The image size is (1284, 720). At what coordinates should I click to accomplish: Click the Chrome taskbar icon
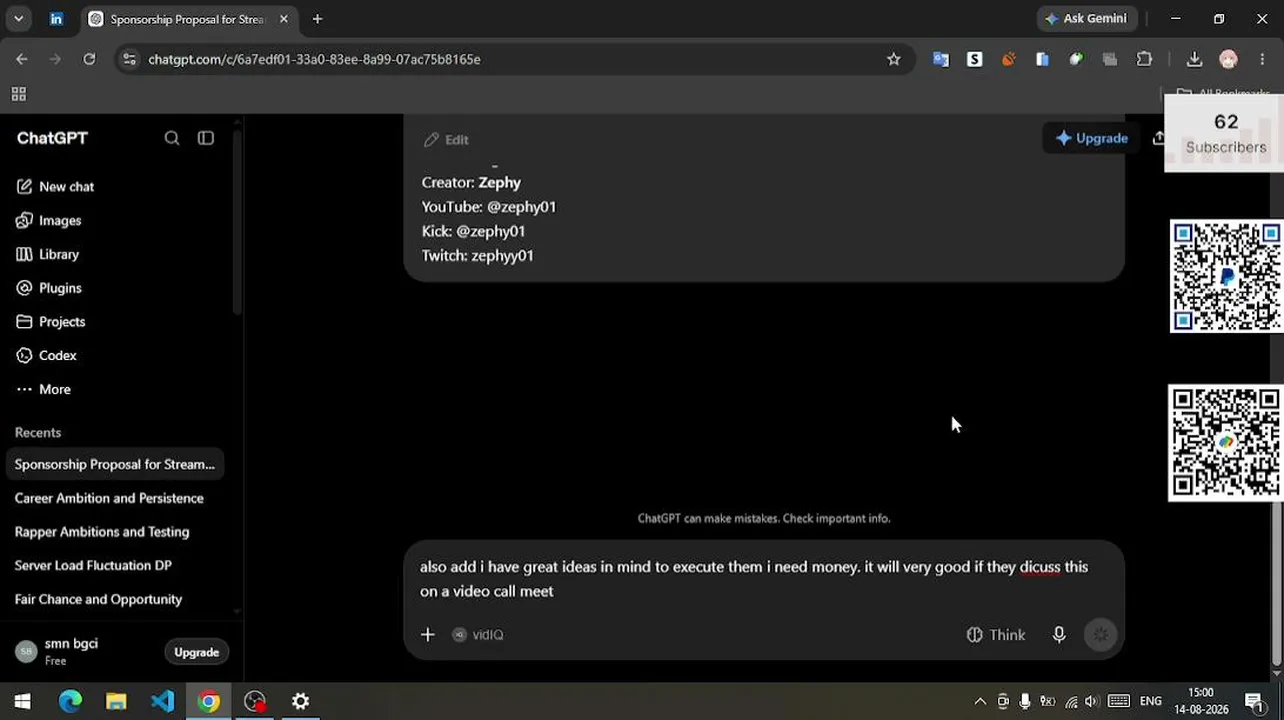[x=208, y=701]
